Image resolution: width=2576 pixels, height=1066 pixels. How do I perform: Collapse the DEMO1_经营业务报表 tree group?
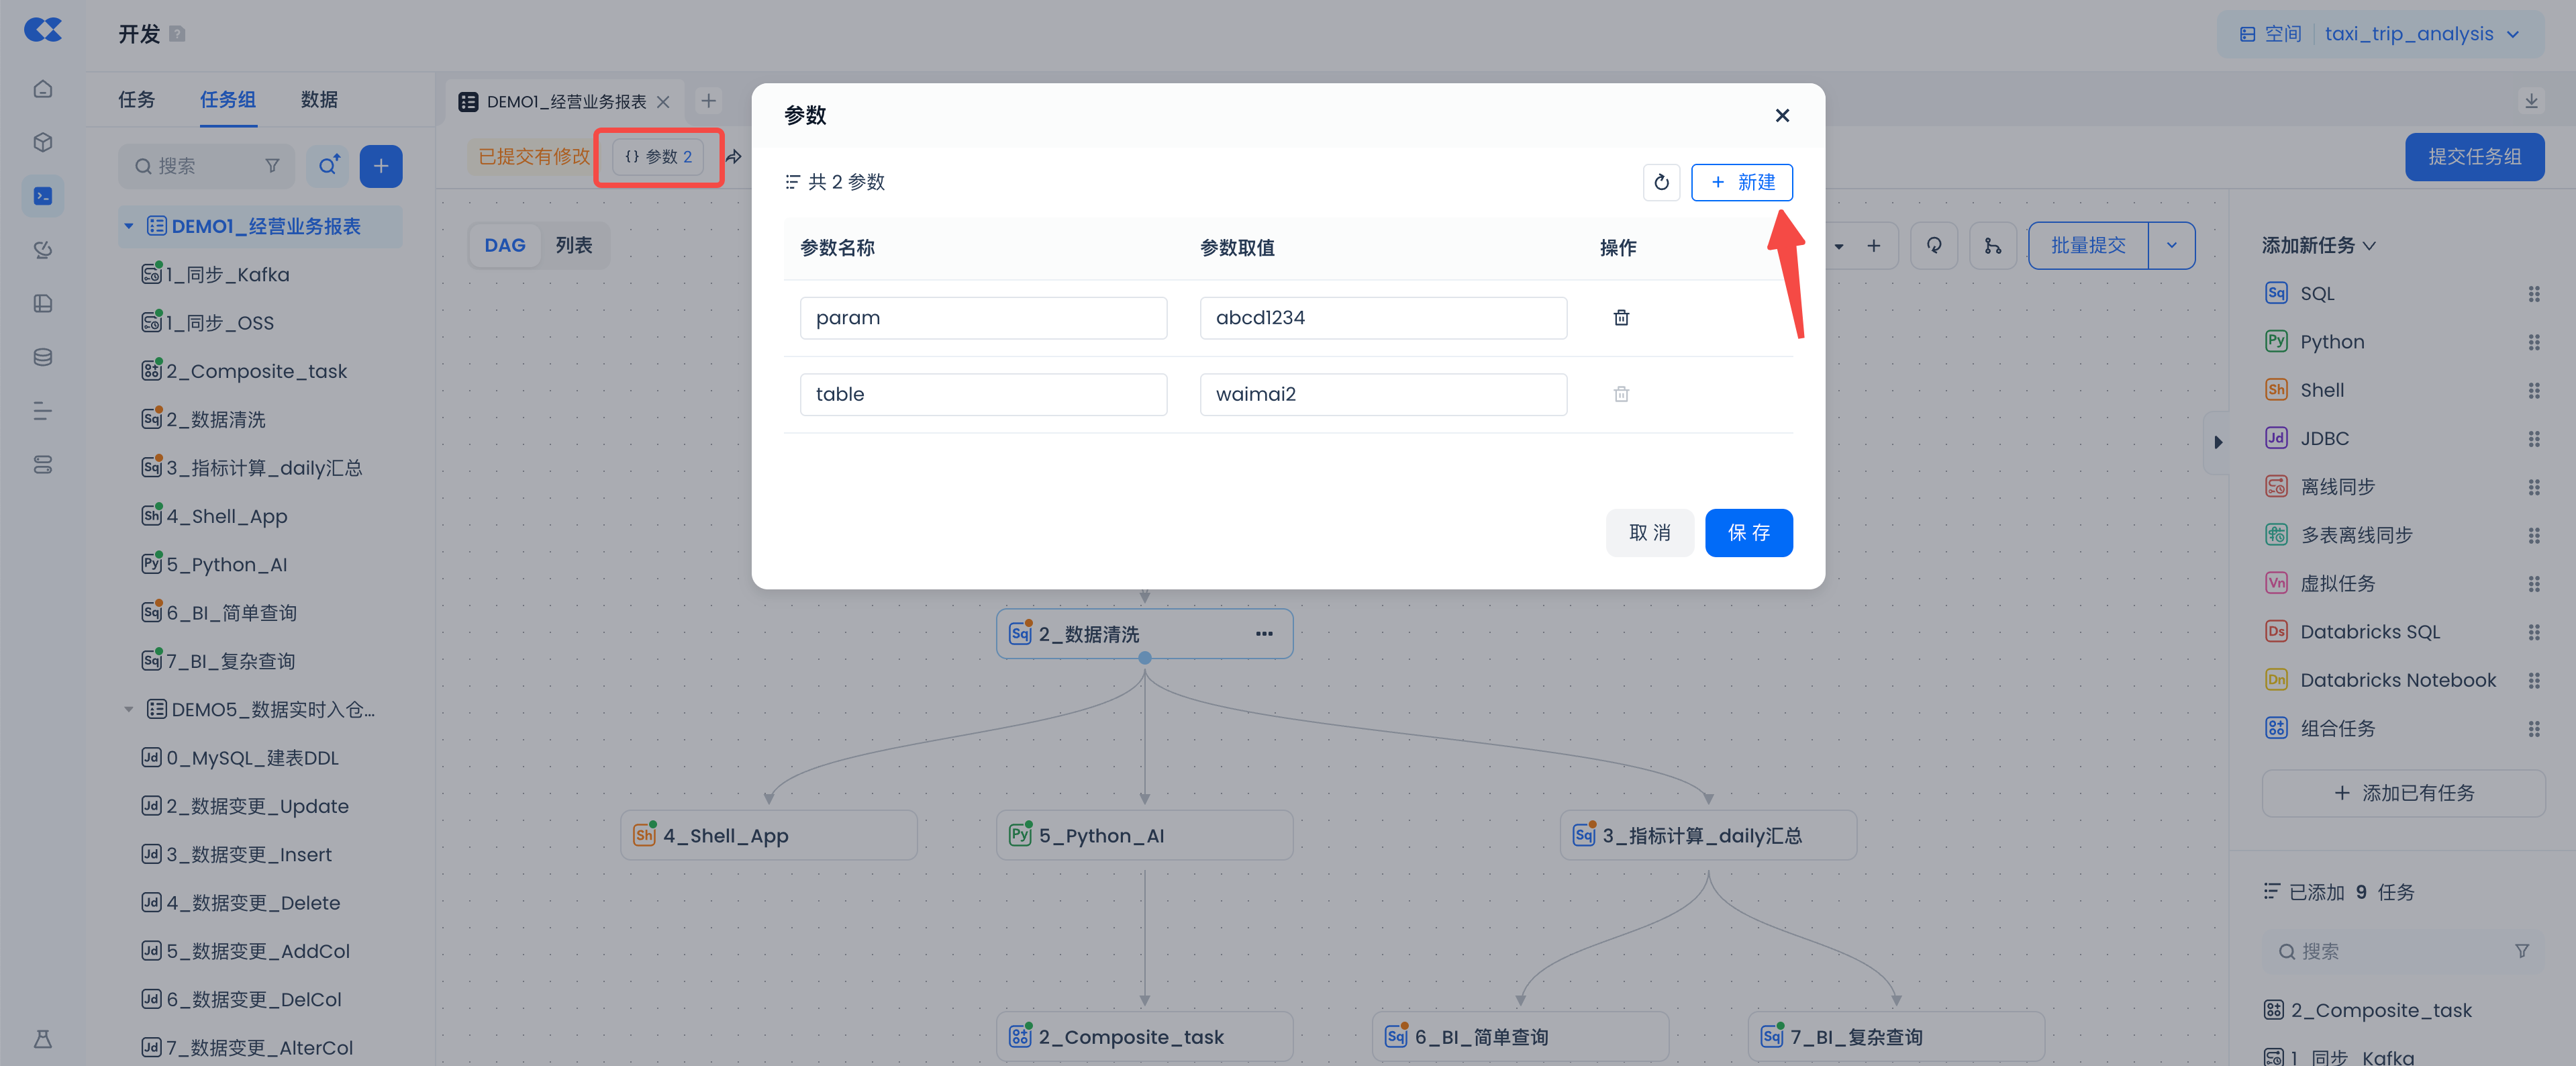point(129,227)
